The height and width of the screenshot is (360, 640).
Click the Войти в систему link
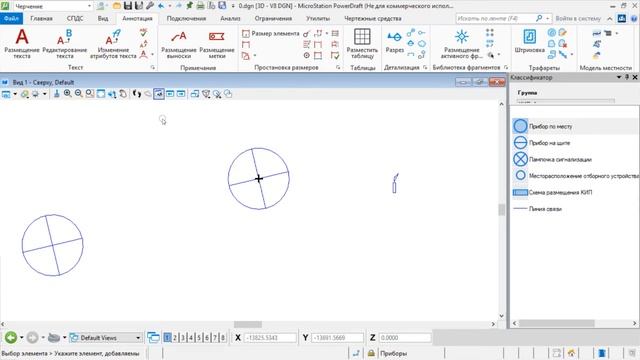578,18
